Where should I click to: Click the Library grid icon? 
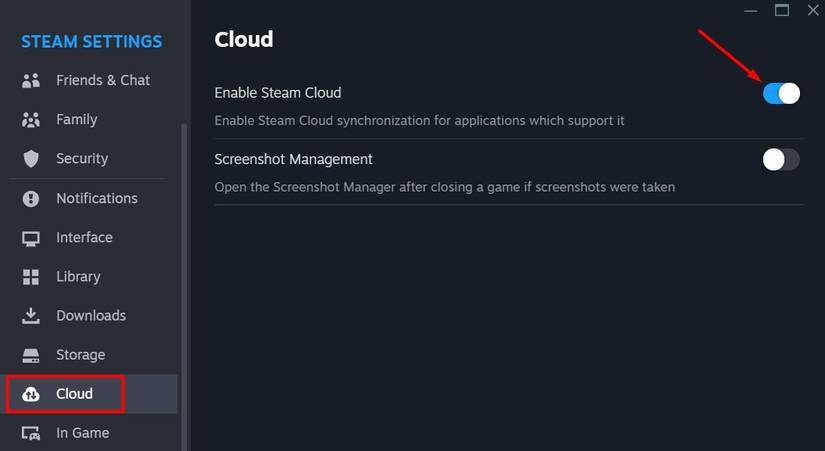point(31,277)
